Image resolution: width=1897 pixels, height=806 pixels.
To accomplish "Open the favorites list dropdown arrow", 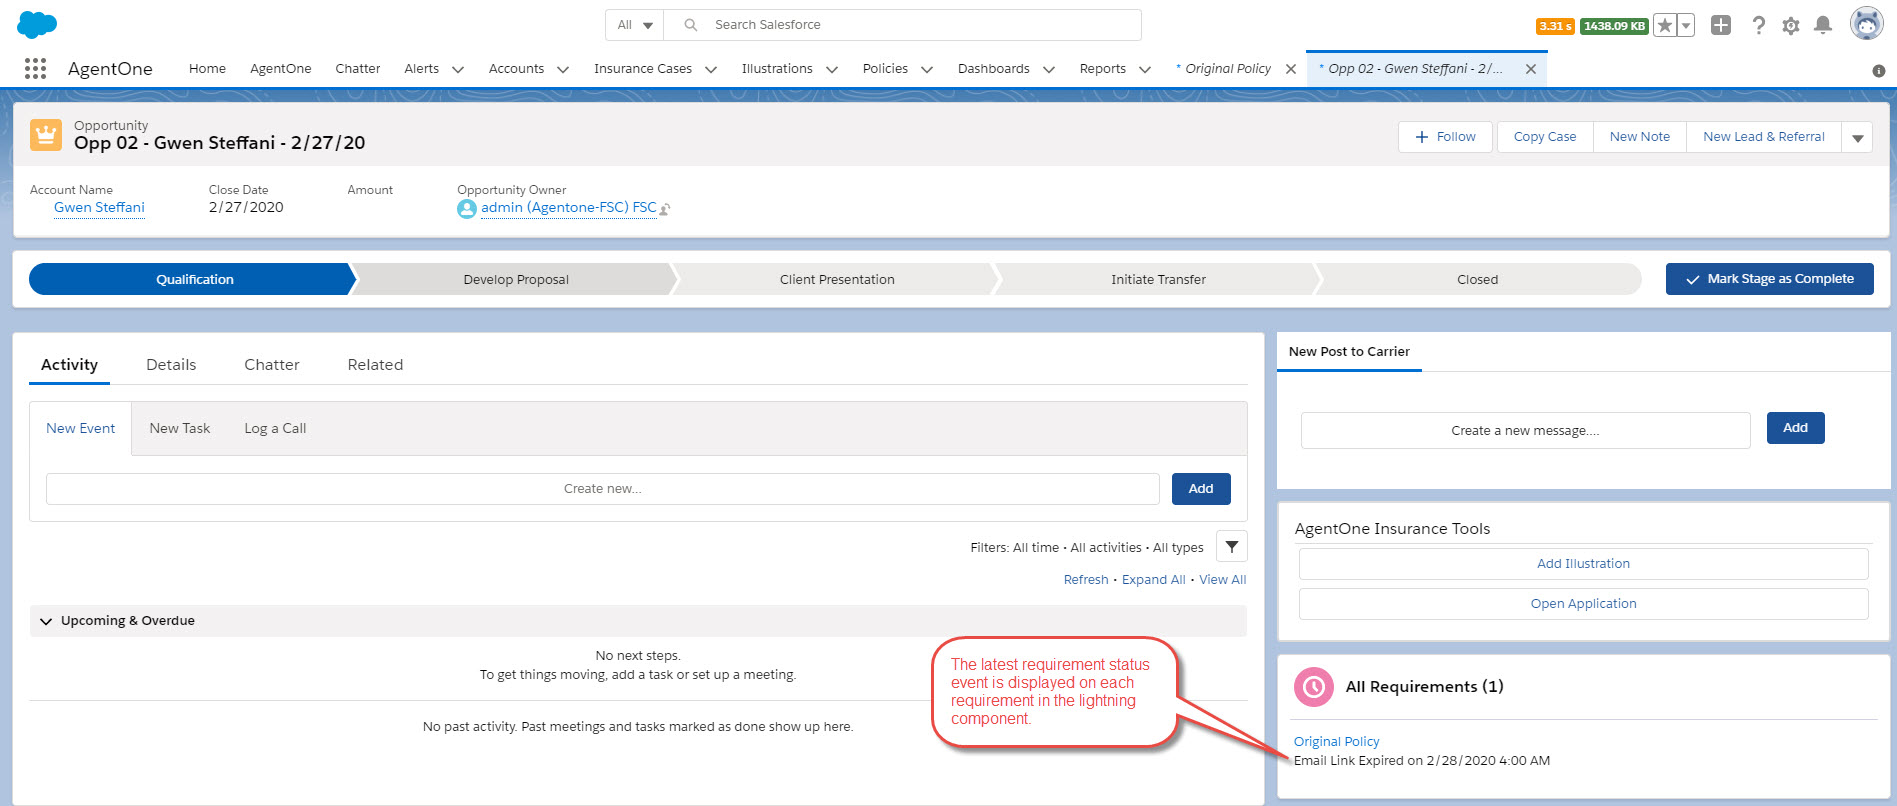I will pos(1685,26).
